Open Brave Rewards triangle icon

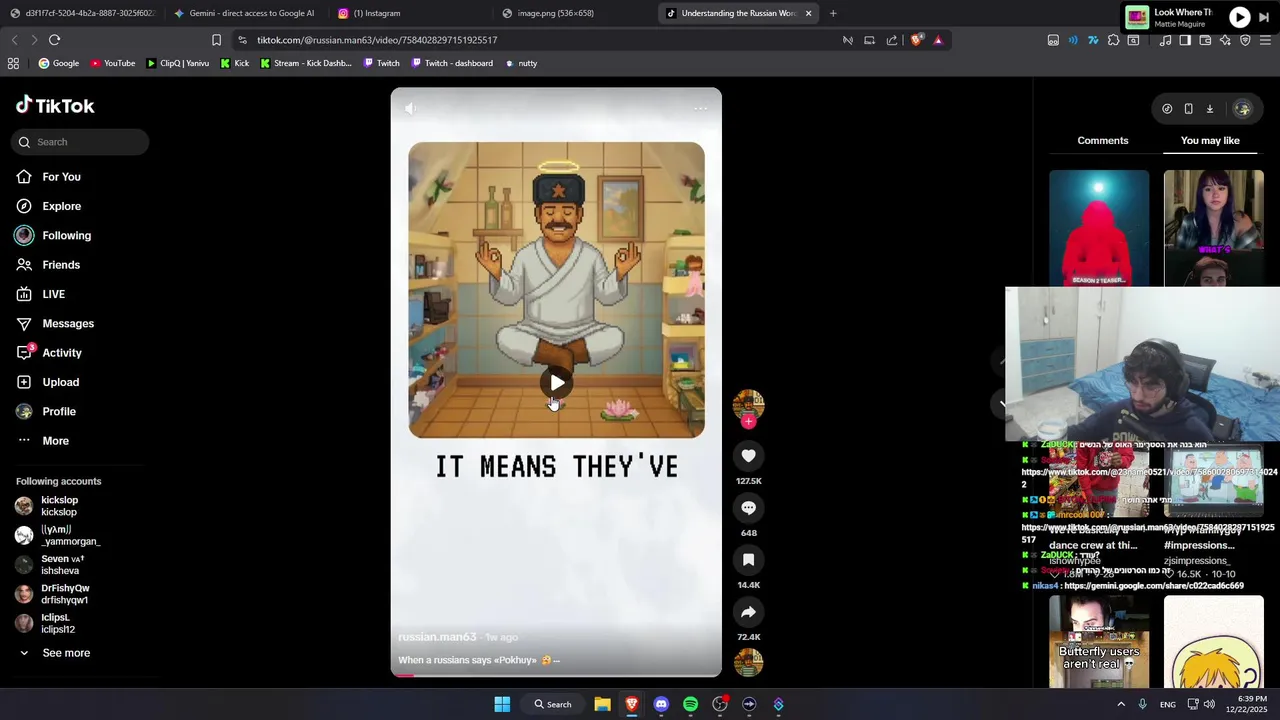tap(938, 40)
